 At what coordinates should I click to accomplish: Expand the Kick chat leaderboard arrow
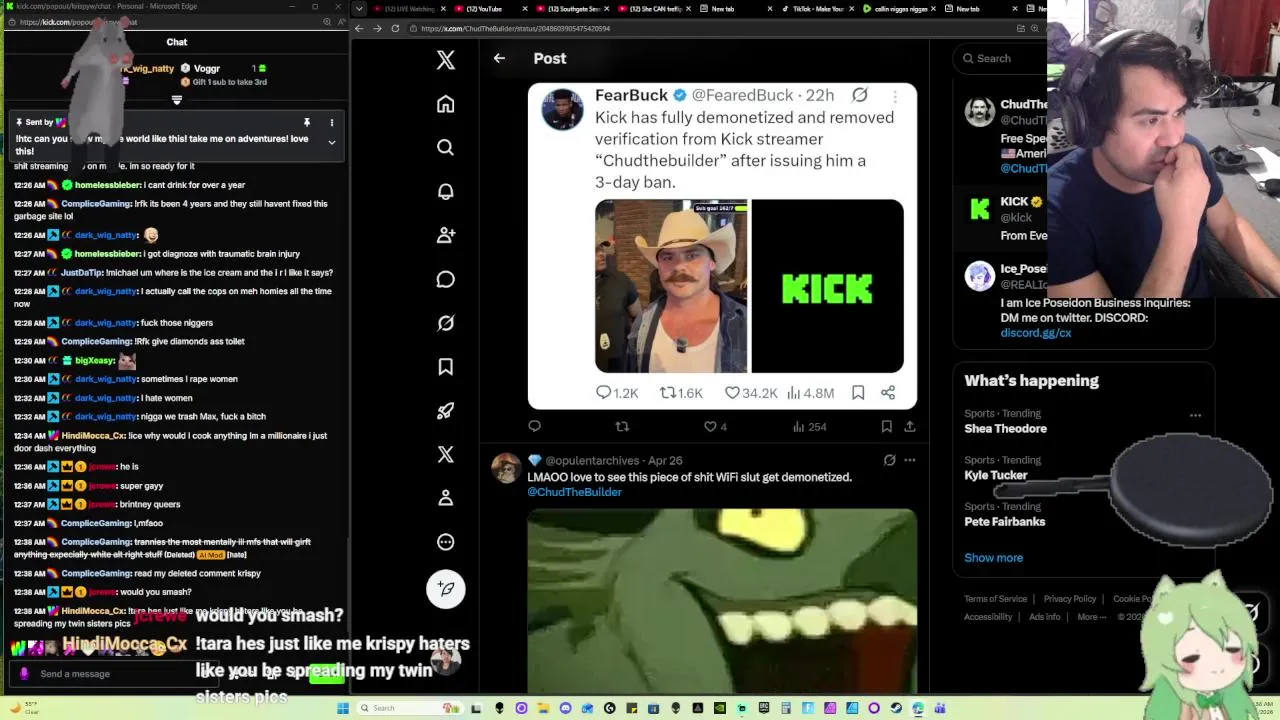[x=177, y=100]
